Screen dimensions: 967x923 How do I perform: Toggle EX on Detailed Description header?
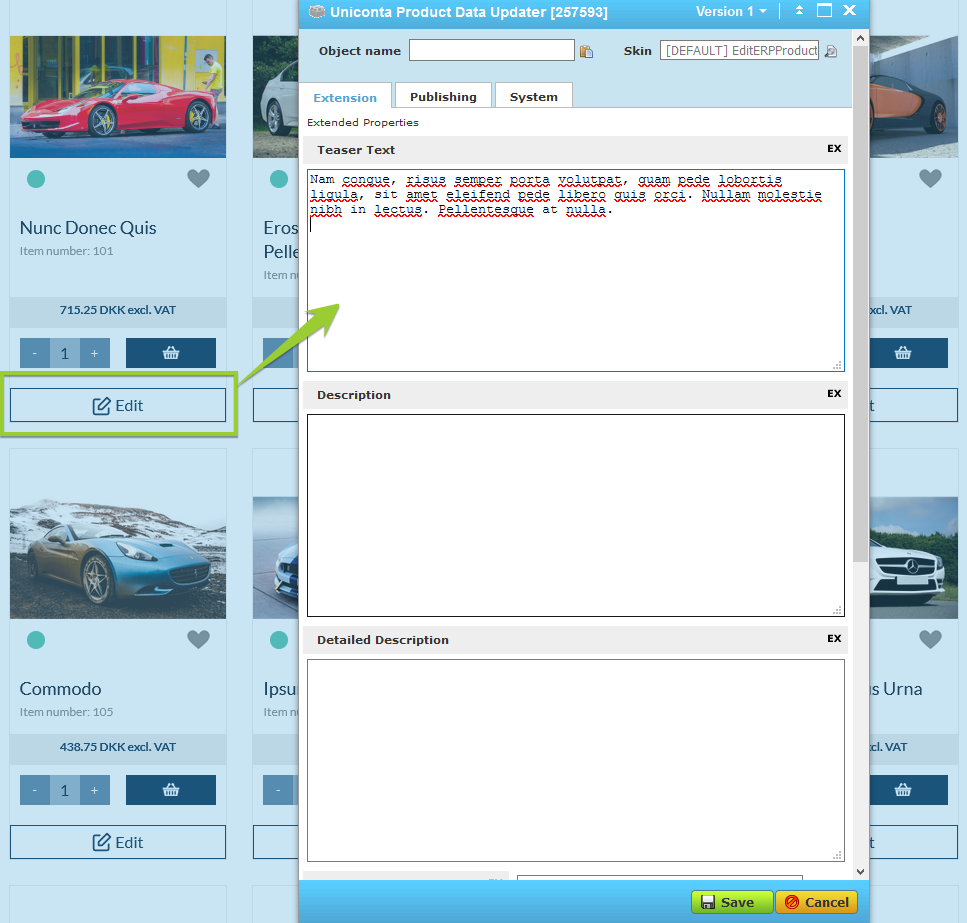(x=834, y=639)
